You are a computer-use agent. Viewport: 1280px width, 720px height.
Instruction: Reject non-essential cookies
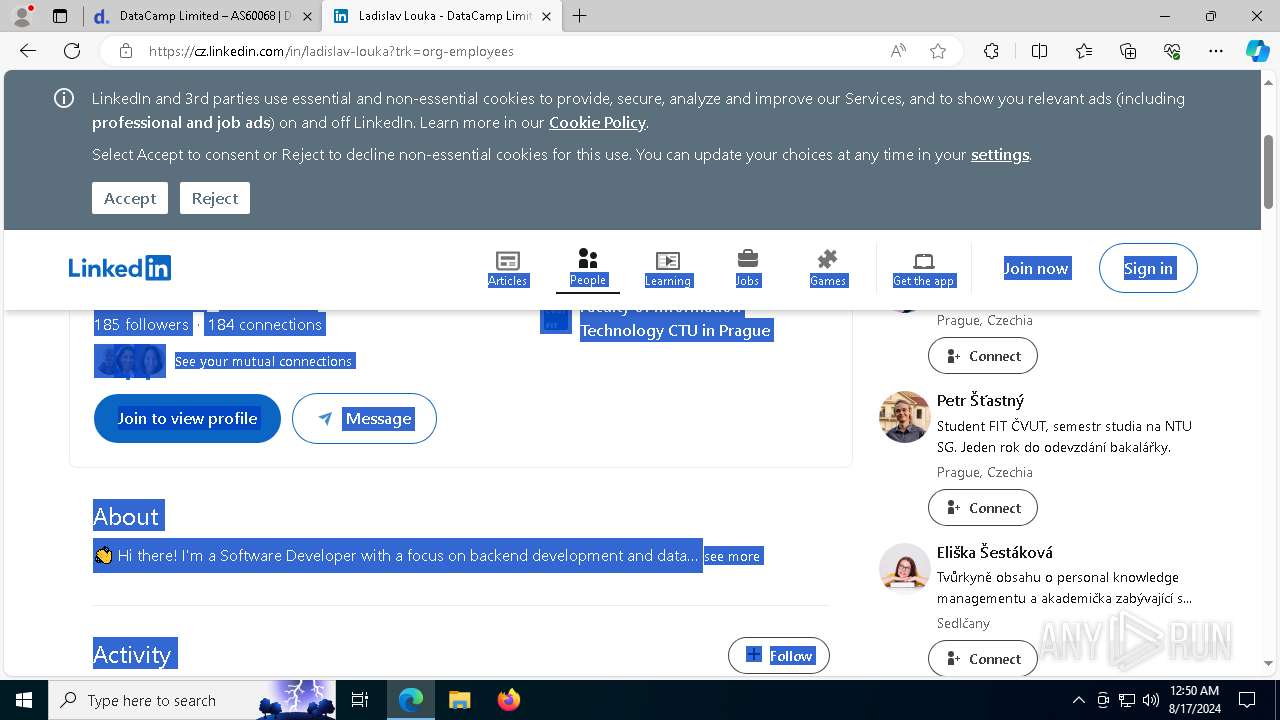point(215,198)
